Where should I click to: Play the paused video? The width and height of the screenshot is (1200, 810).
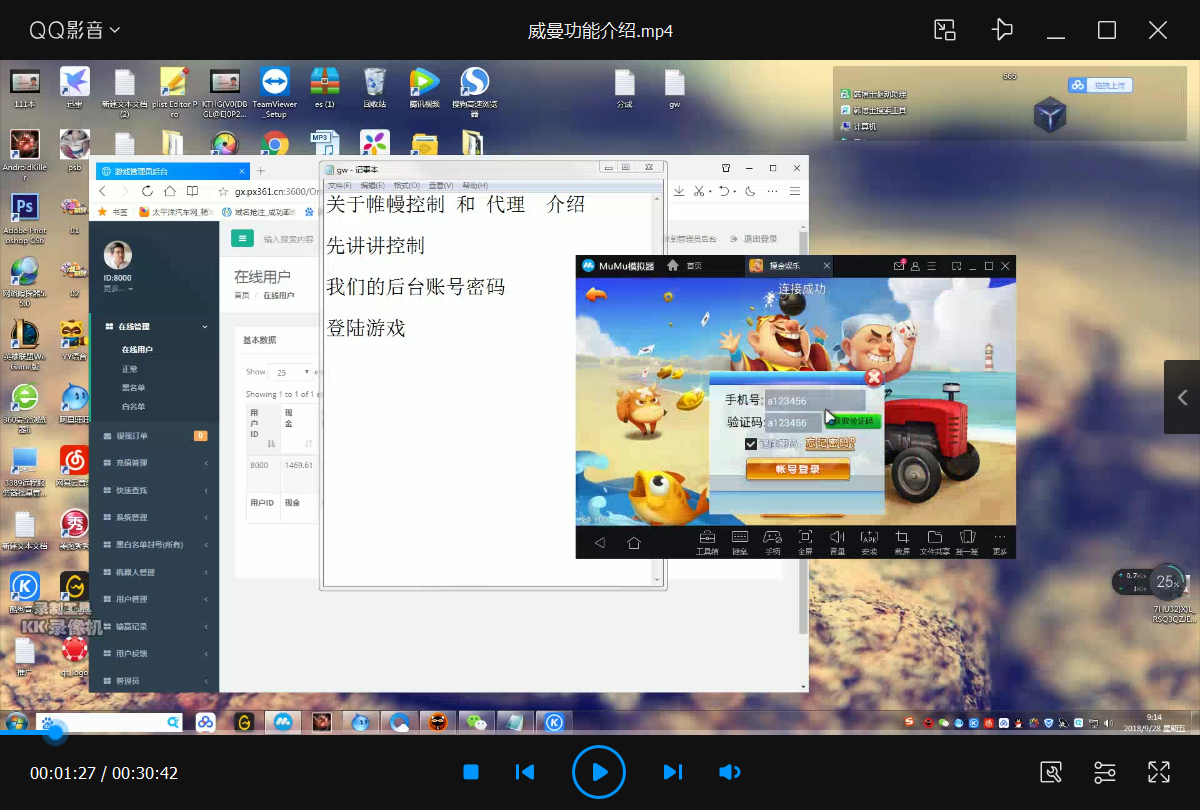pyautogui.click(x=599, y=772)
